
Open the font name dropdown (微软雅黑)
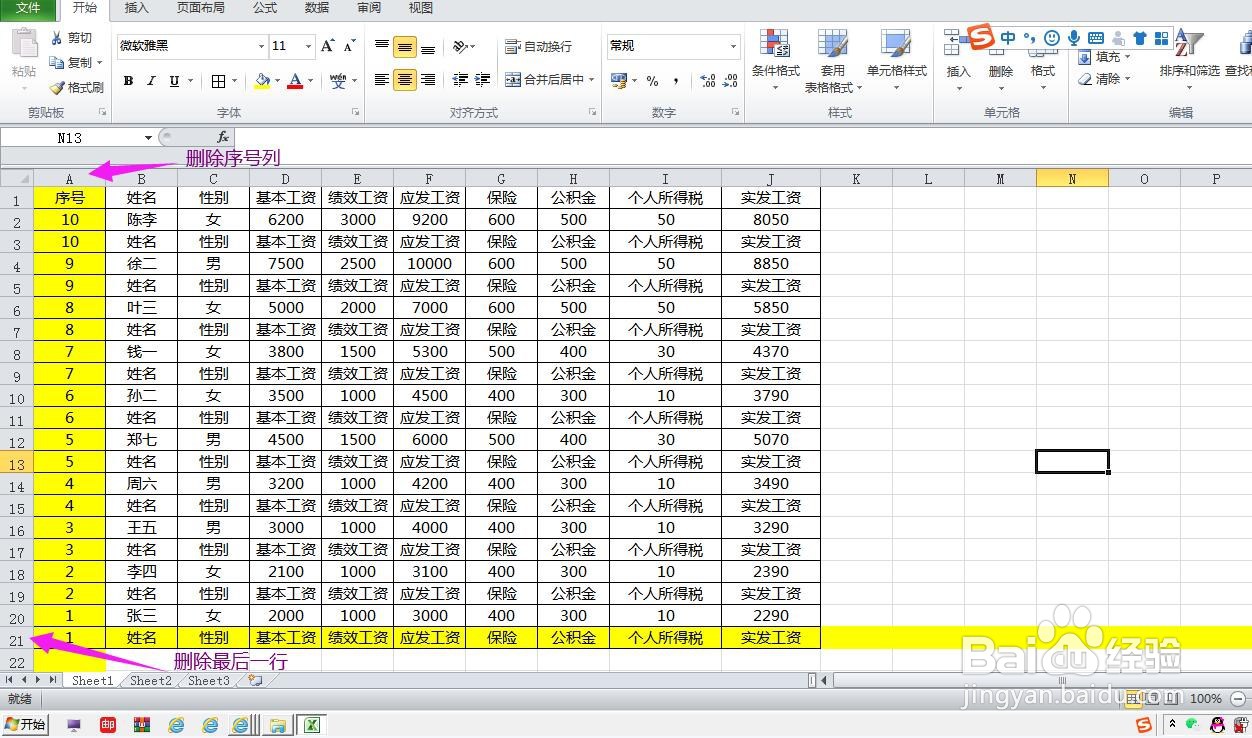click(x=261, y=46)
